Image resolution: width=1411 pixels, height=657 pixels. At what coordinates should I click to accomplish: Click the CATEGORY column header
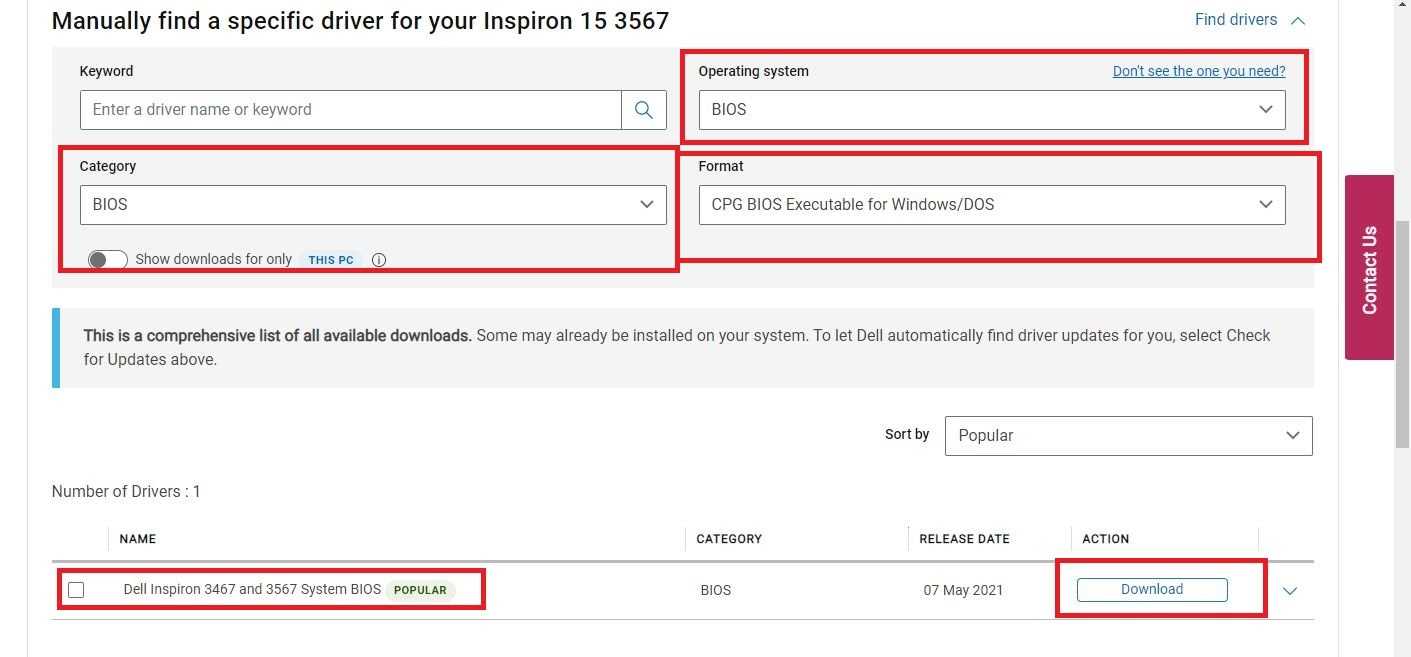coord(729,539)
